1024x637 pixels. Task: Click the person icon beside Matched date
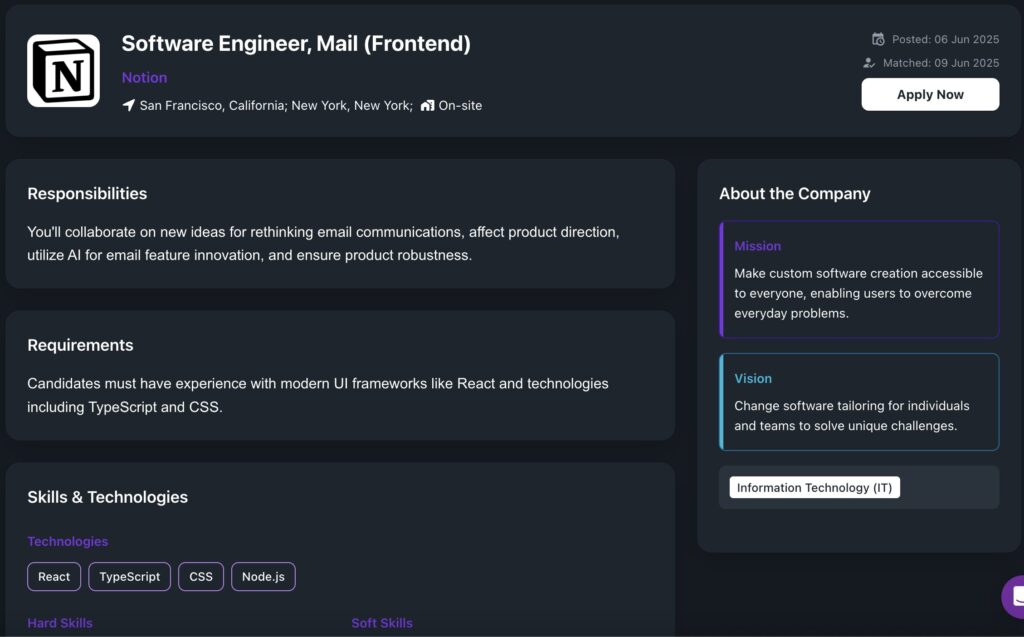coord(869,63)
